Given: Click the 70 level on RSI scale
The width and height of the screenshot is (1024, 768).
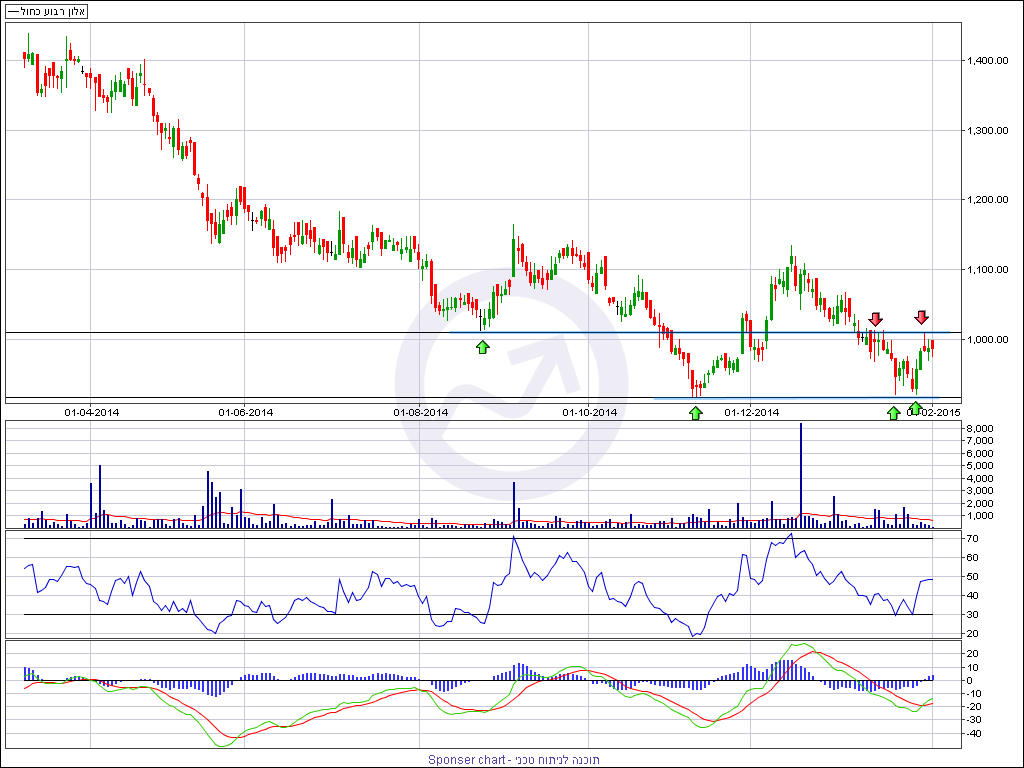Looking at the screenshot, I should click(x=973, y=539).
